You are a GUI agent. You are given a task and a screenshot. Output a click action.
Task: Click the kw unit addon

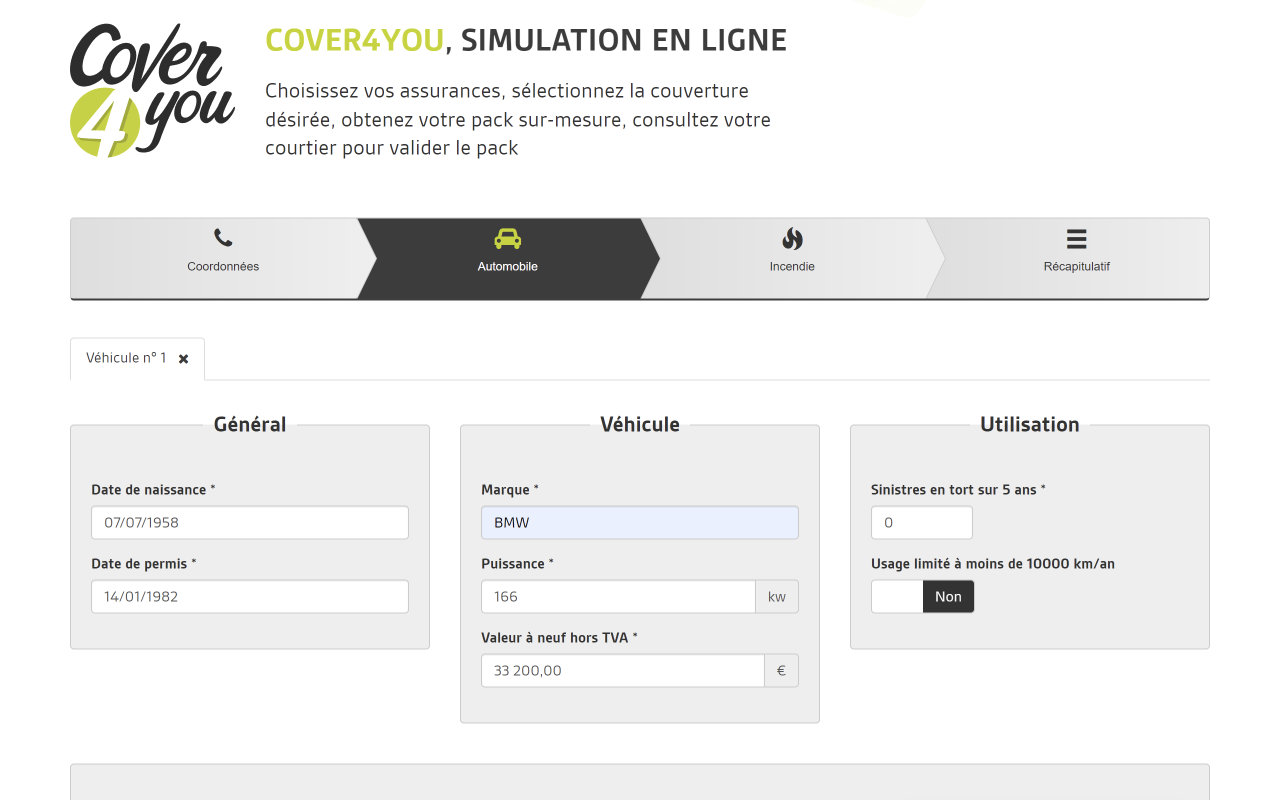click(777, 597)
